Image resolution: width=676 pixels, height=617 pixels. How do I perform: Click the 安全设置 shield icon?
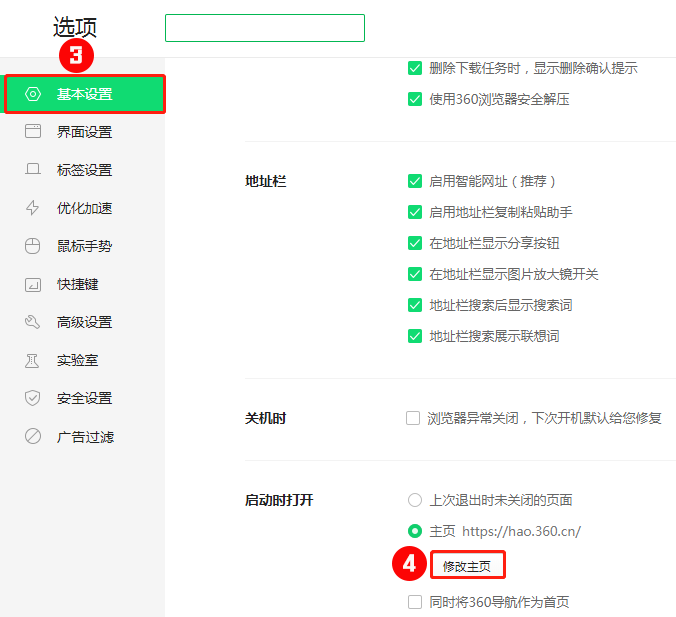tap(33, 398)
